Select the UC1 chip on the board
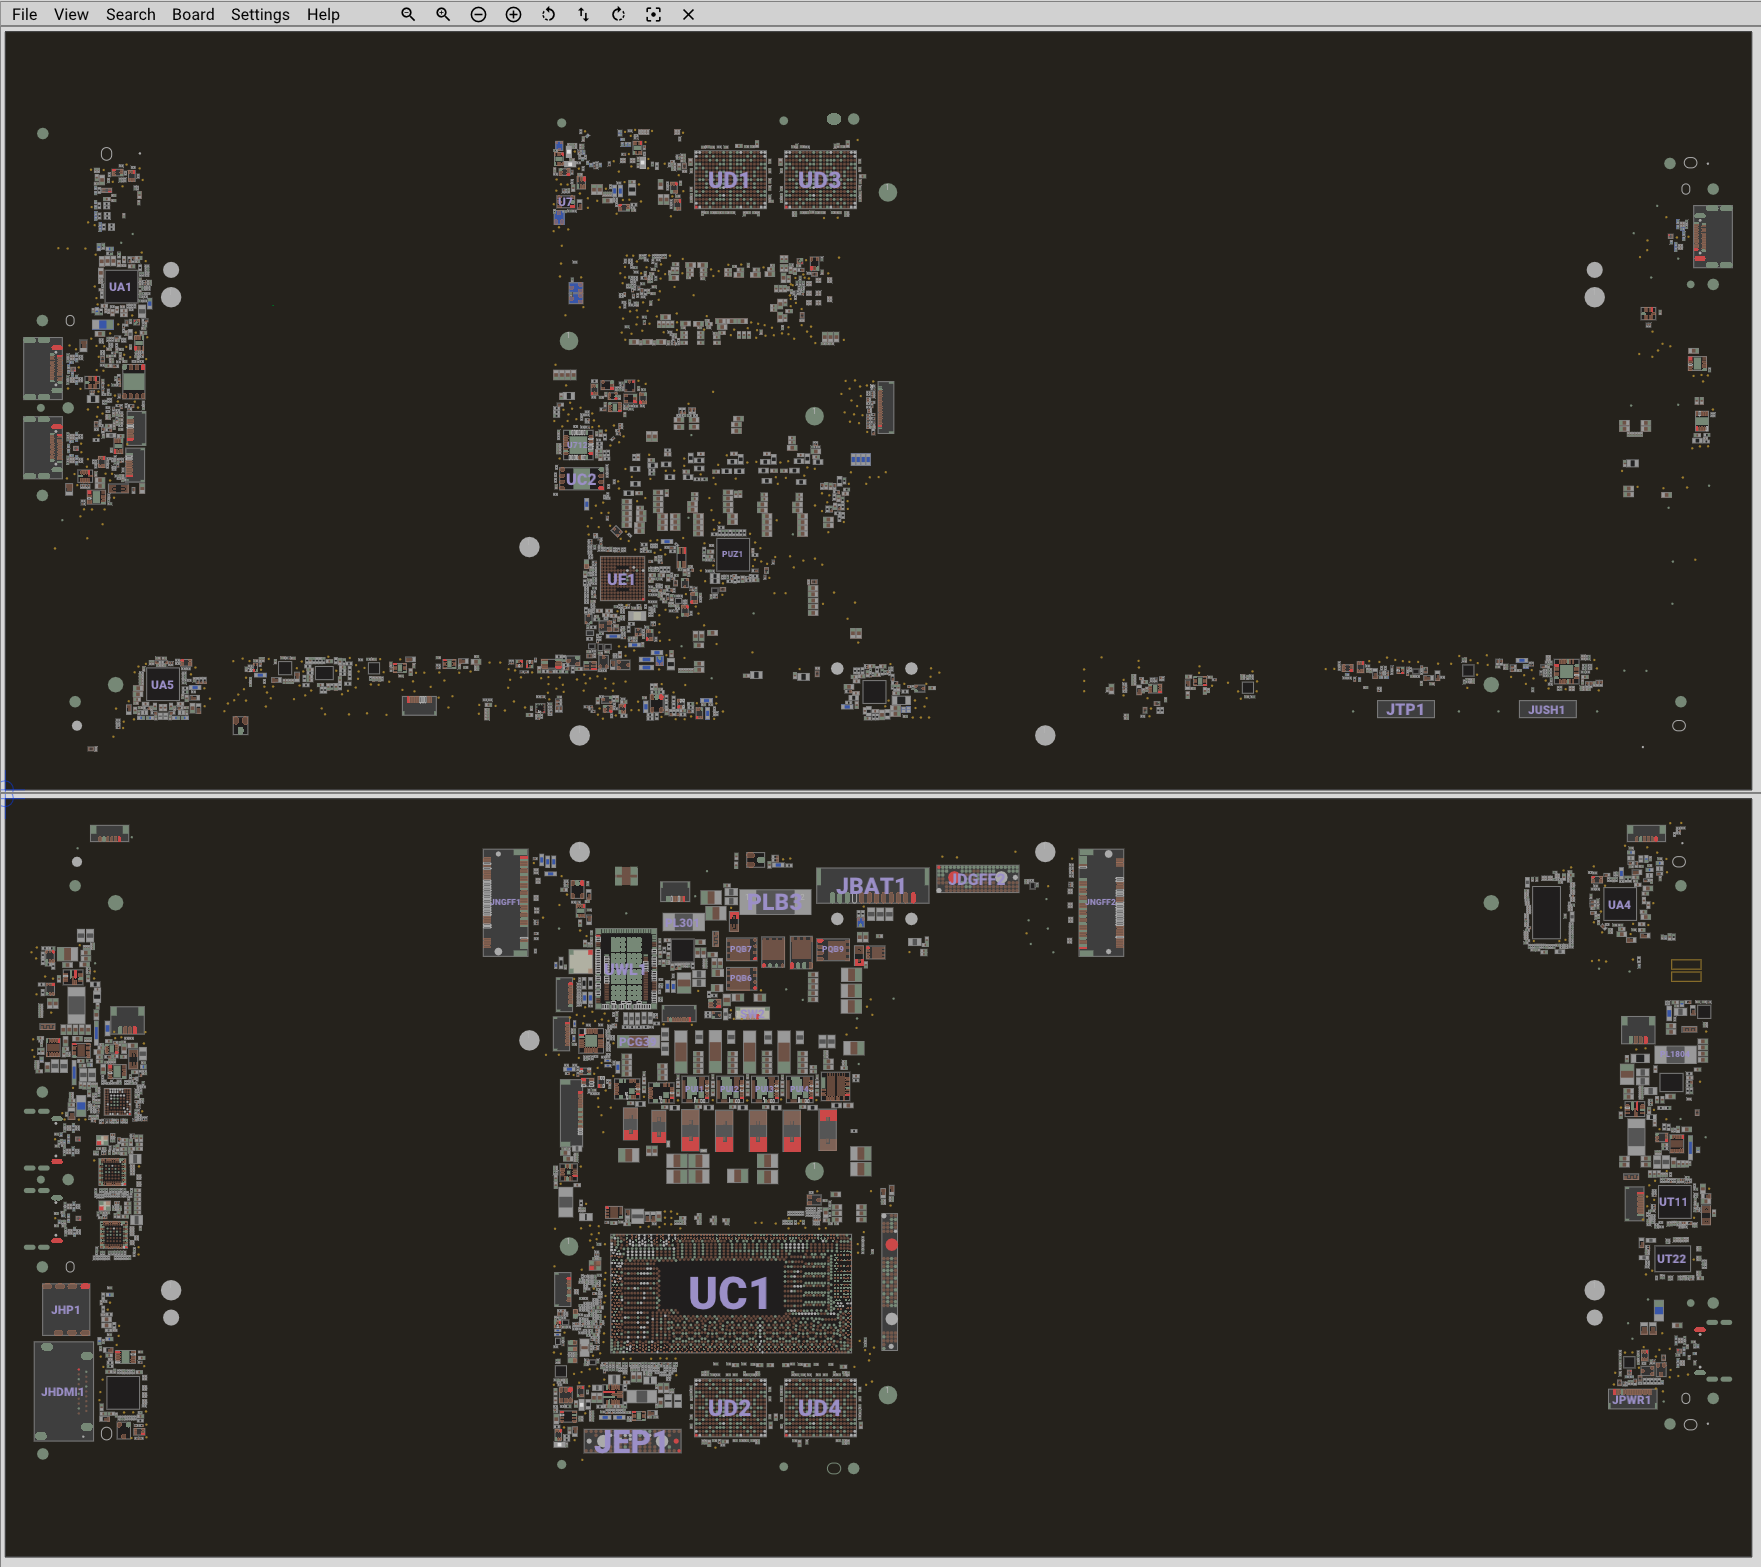This screenshot has width=1761, height=1567. [x=730, y=1294]
